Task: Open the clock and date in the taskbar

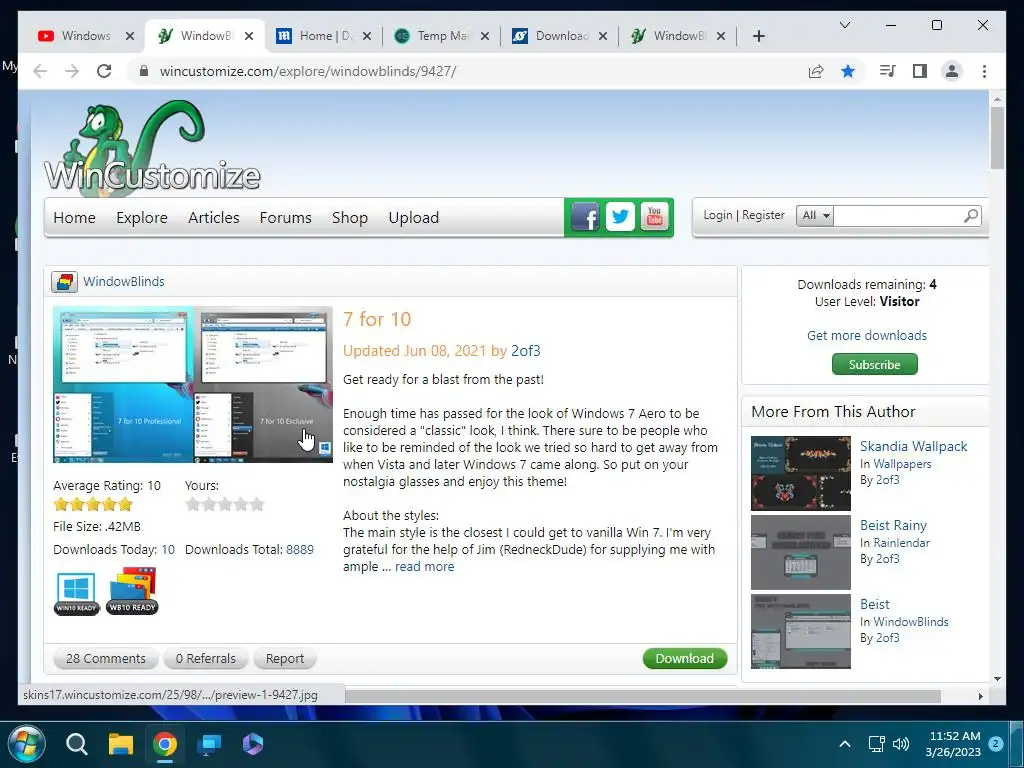Action: tap(954, 744)
